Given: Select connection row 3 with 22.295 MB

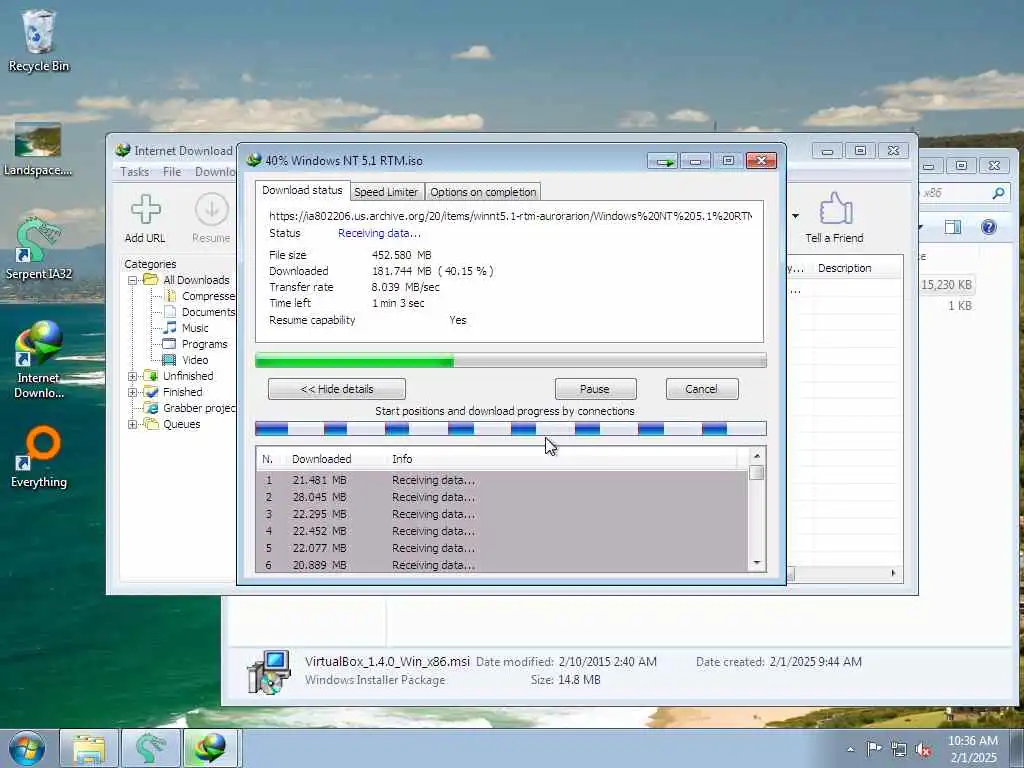Looking at the screenshot, I should click(x=502, y=514).
